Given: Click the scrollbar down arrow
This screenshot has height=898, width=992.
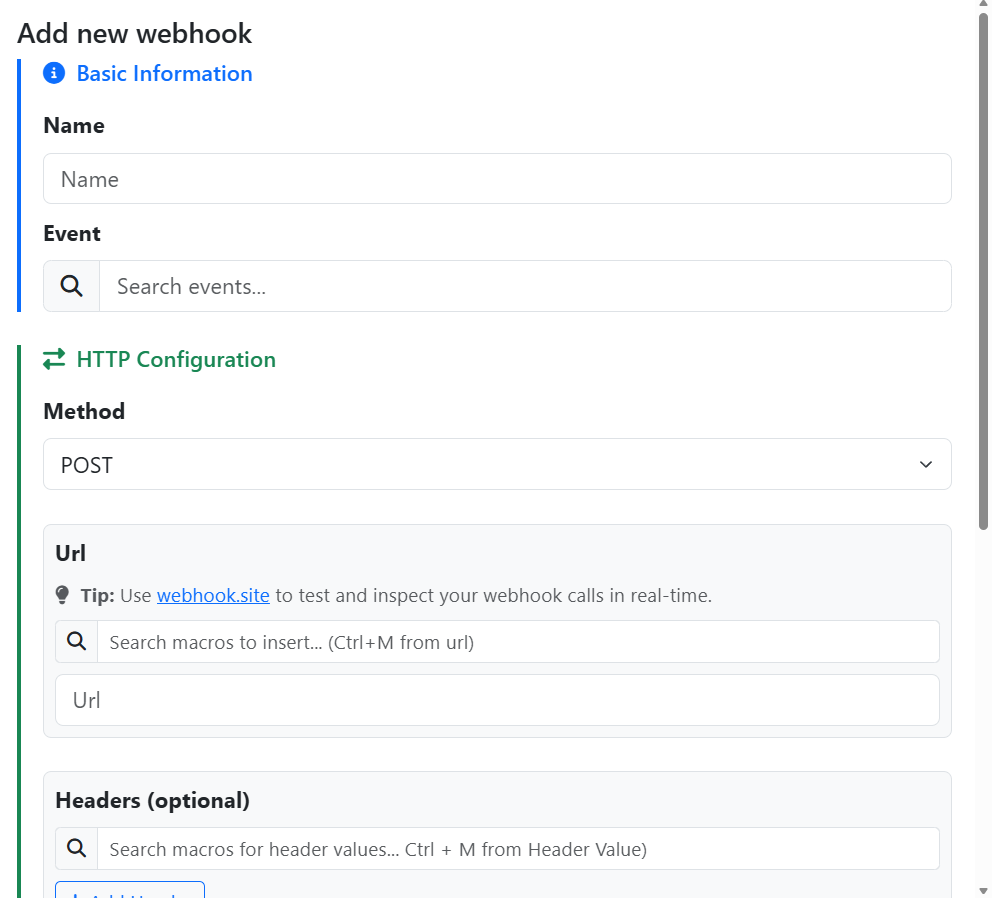Looking at the screenshot, I should [983, 890].
